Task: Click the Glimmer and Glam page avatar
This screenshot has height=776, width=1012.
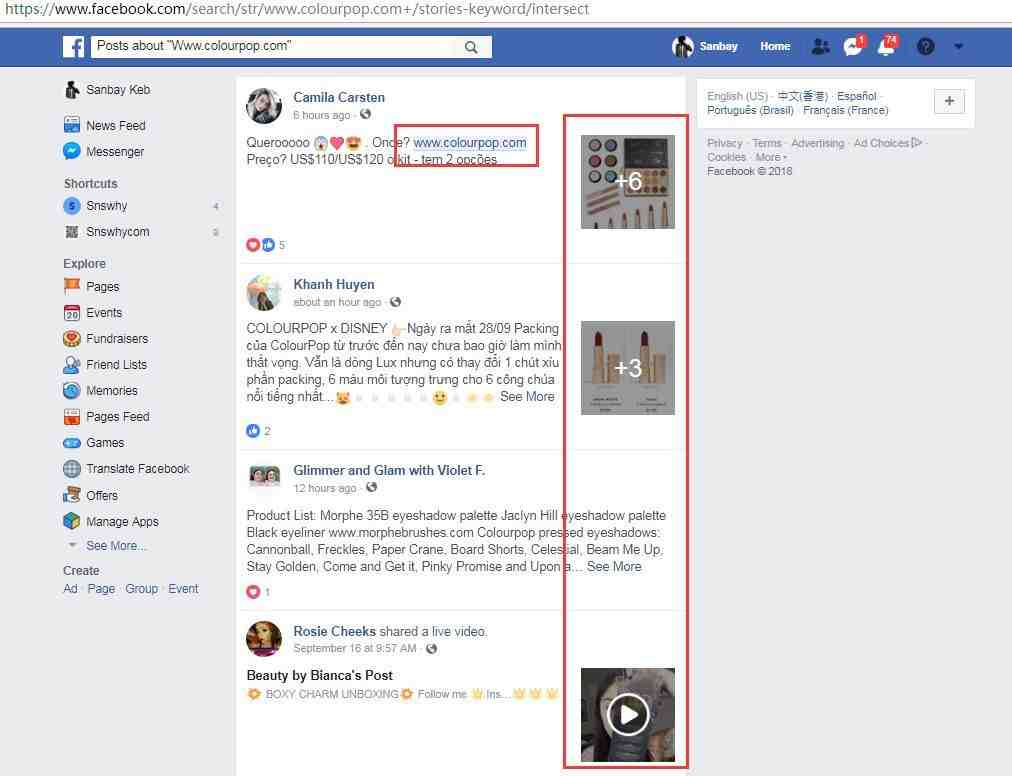Action: 264,477
